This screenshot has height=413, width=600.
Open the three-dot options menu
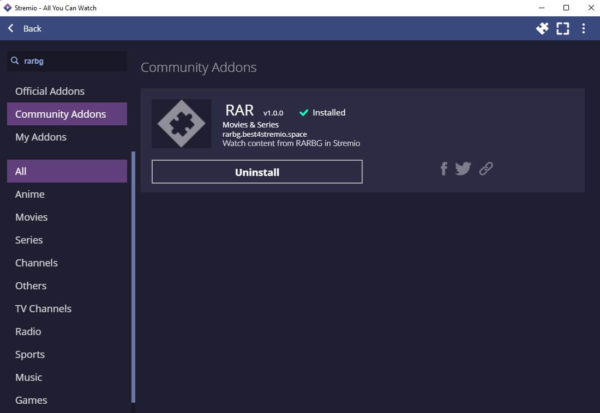(x=583, y=28)
